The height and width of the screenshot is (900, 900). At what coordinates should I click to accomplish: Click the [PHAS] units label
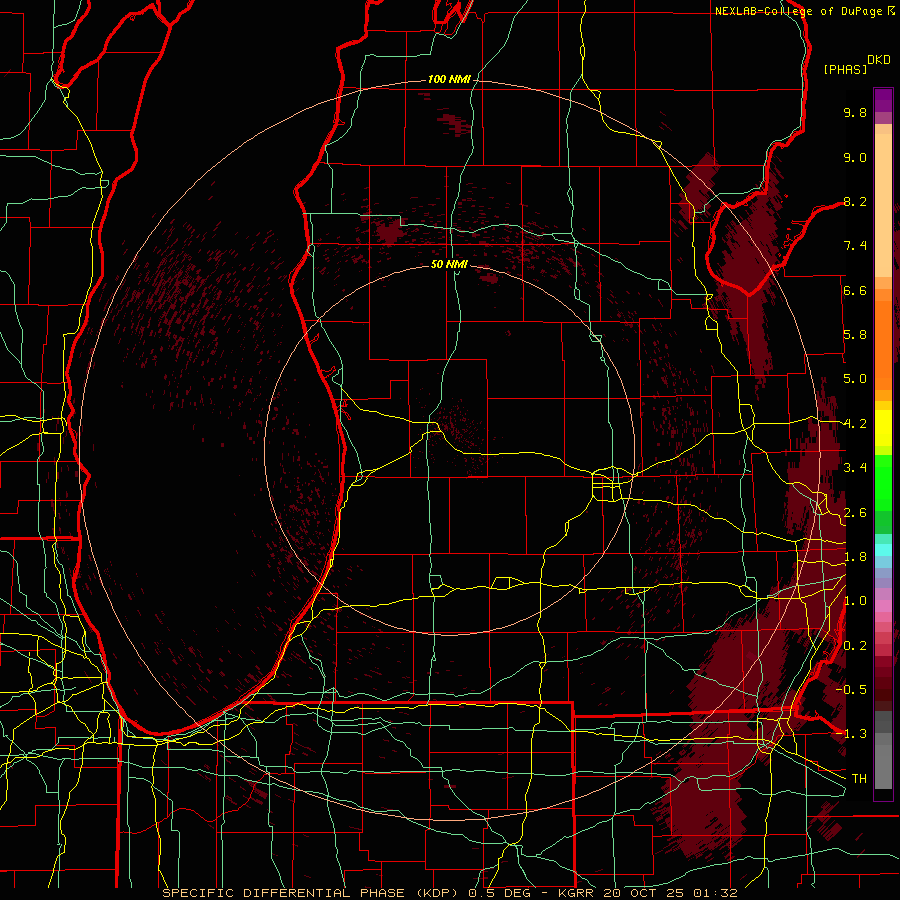coord(845,69)
